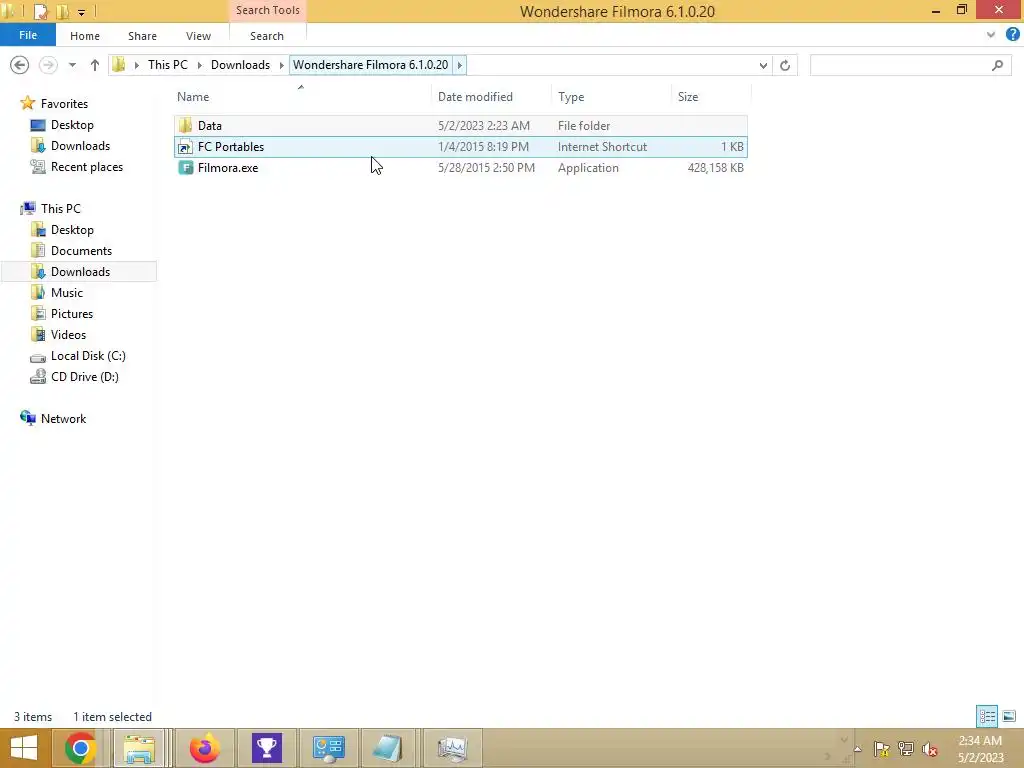
Task: Expand the root folder breadcrumb arrow
Action: point(136,65)
